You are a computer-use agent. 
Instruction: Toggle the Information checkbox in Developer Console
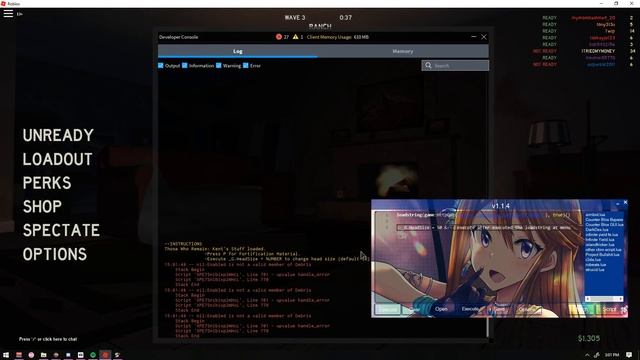click(185, 65)
